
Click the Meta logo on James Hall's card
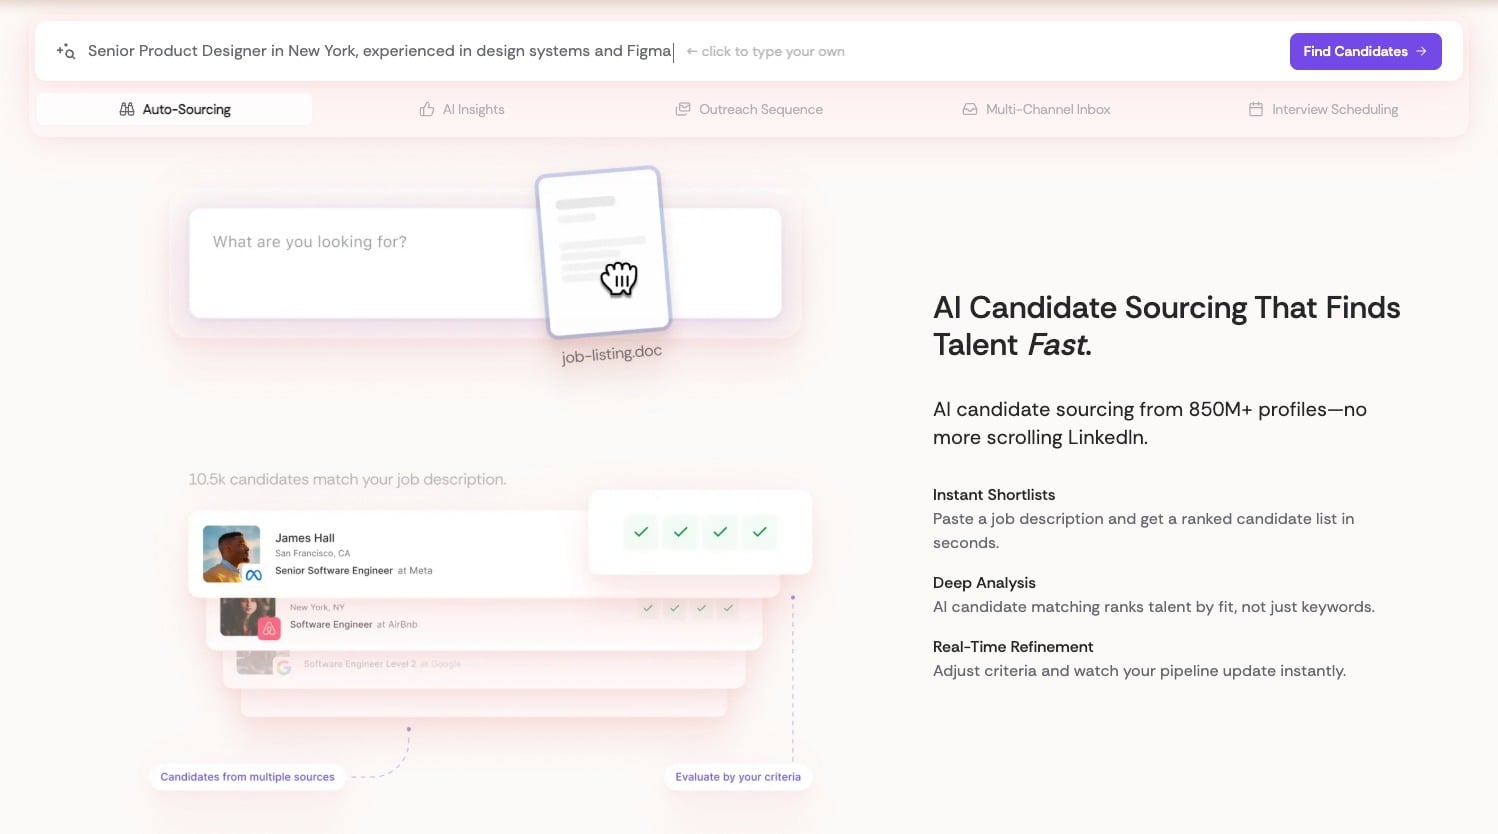pos(253,575)
